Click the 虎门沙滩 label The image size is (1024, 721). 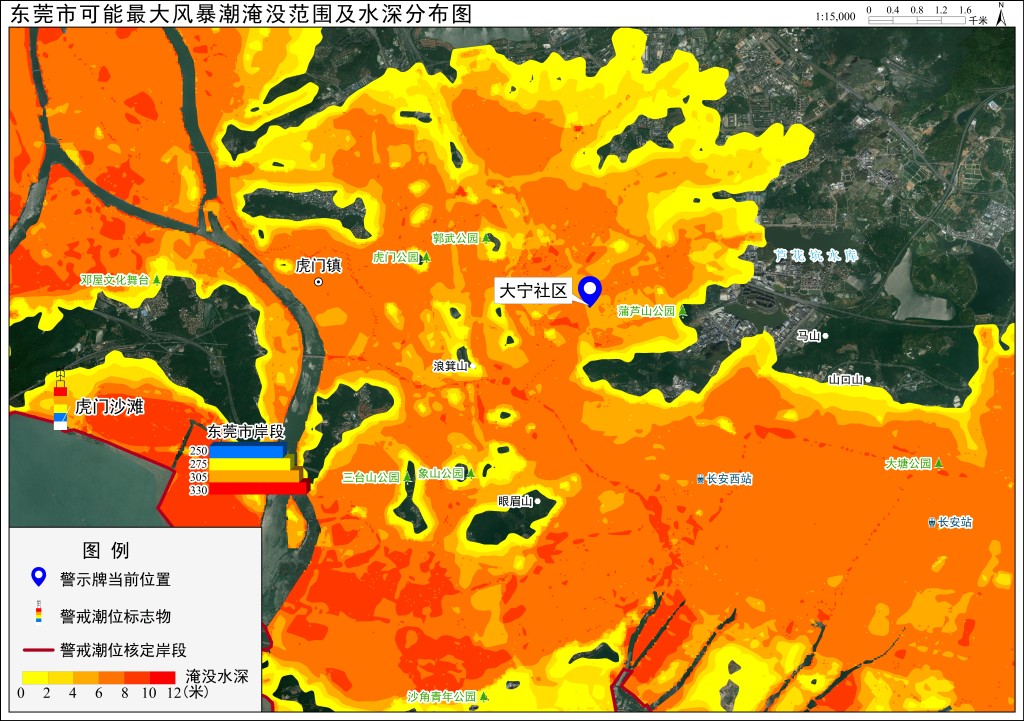109,407
